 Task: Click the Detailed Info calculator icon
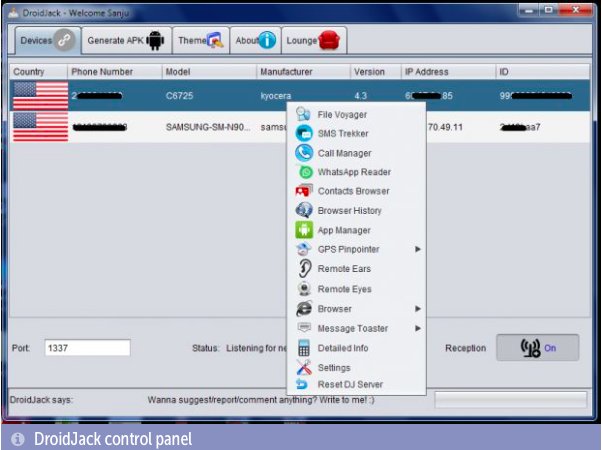click(304, 348)
